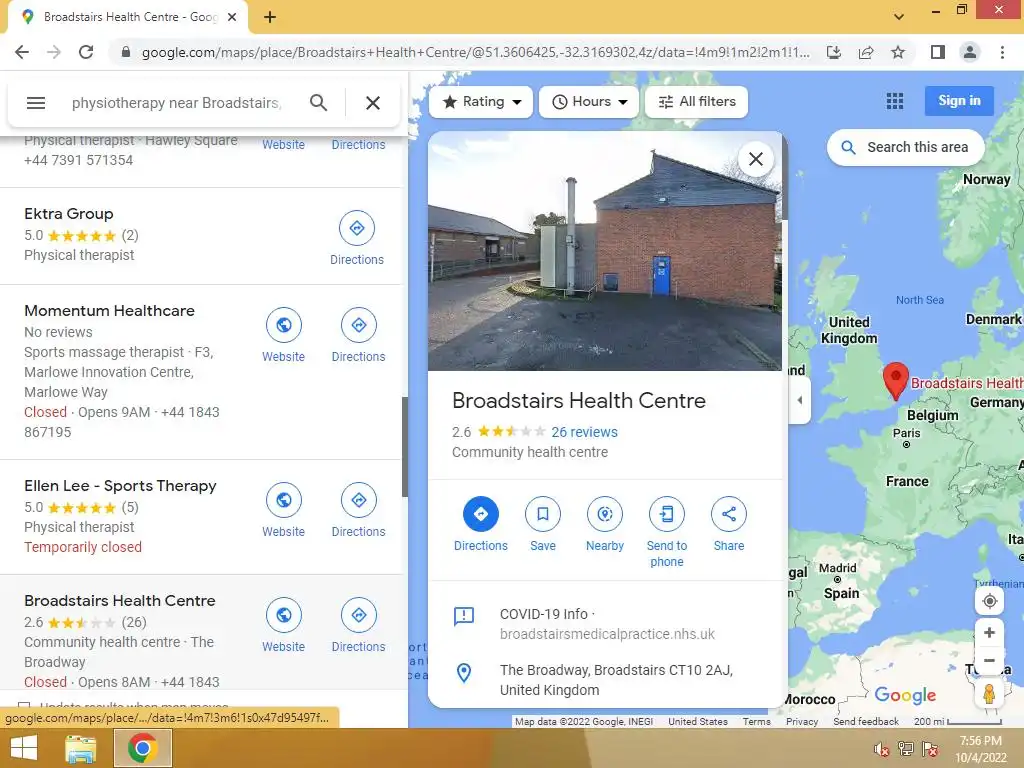Open the Rating filter dropdown
The image size is (1024, 768).
481,102
